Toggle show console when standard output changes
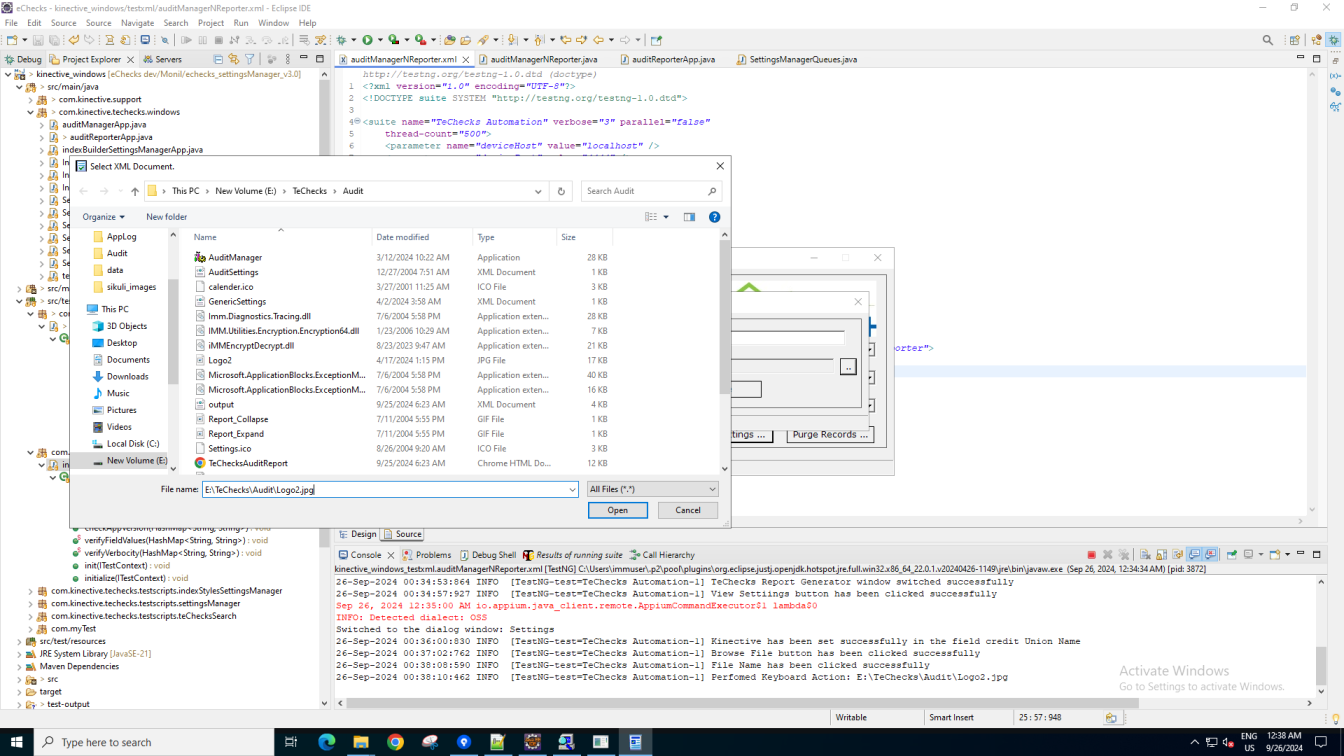Image resolution: width=1344 pixels, height=756 pixels. pos(1194,554)
